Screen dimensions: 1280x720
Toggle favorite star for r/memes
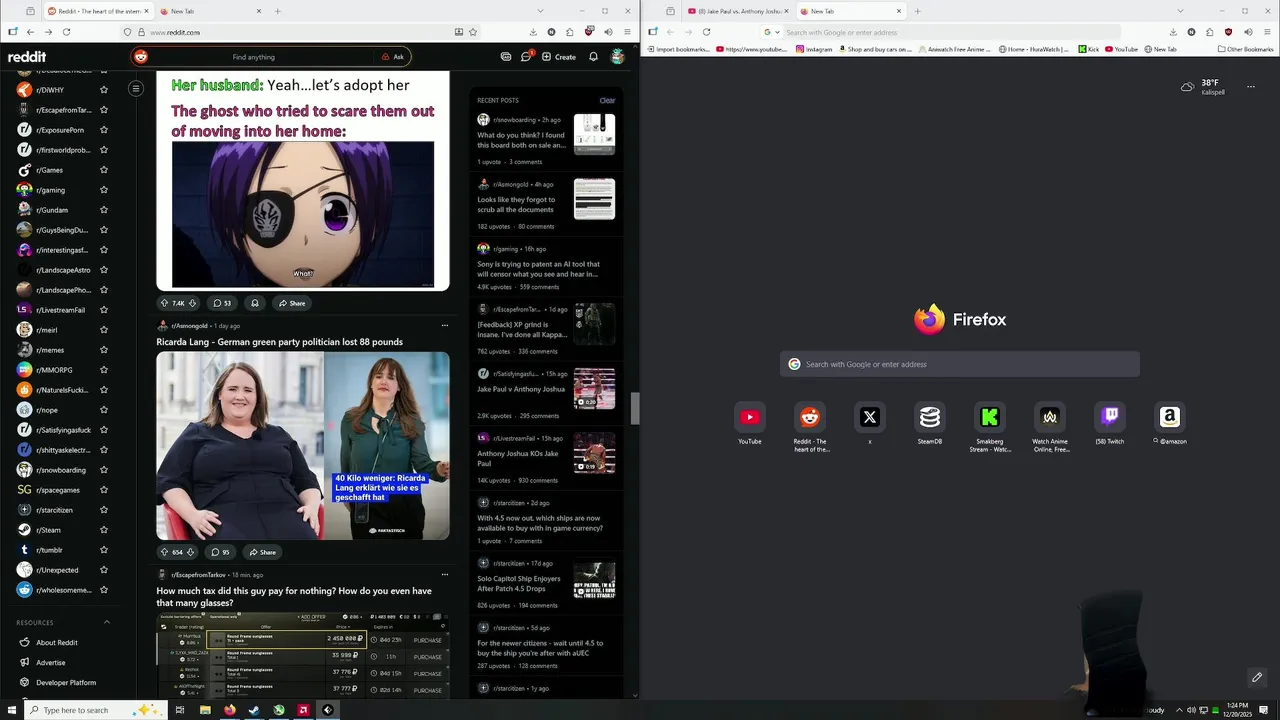[x=104, y=350]
